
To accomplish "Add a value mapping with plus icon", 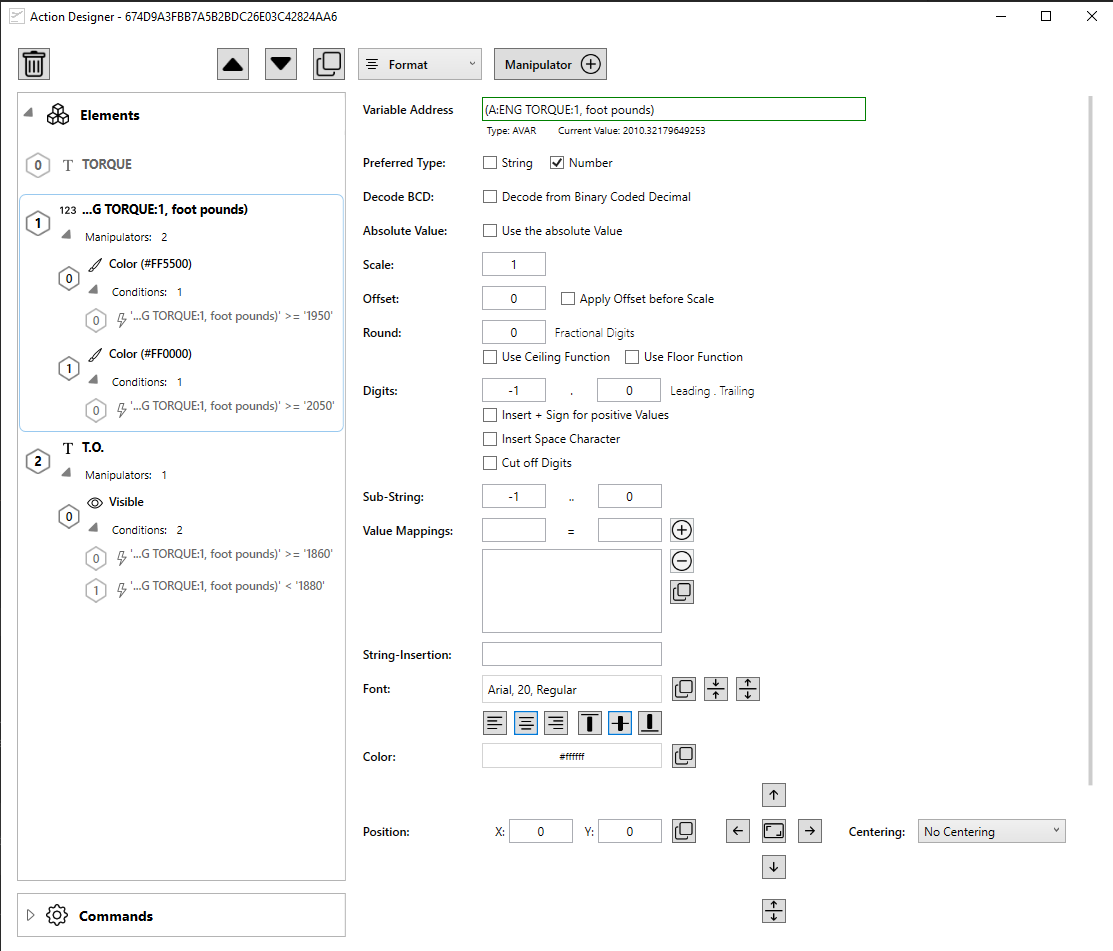I will pos(682,530).
